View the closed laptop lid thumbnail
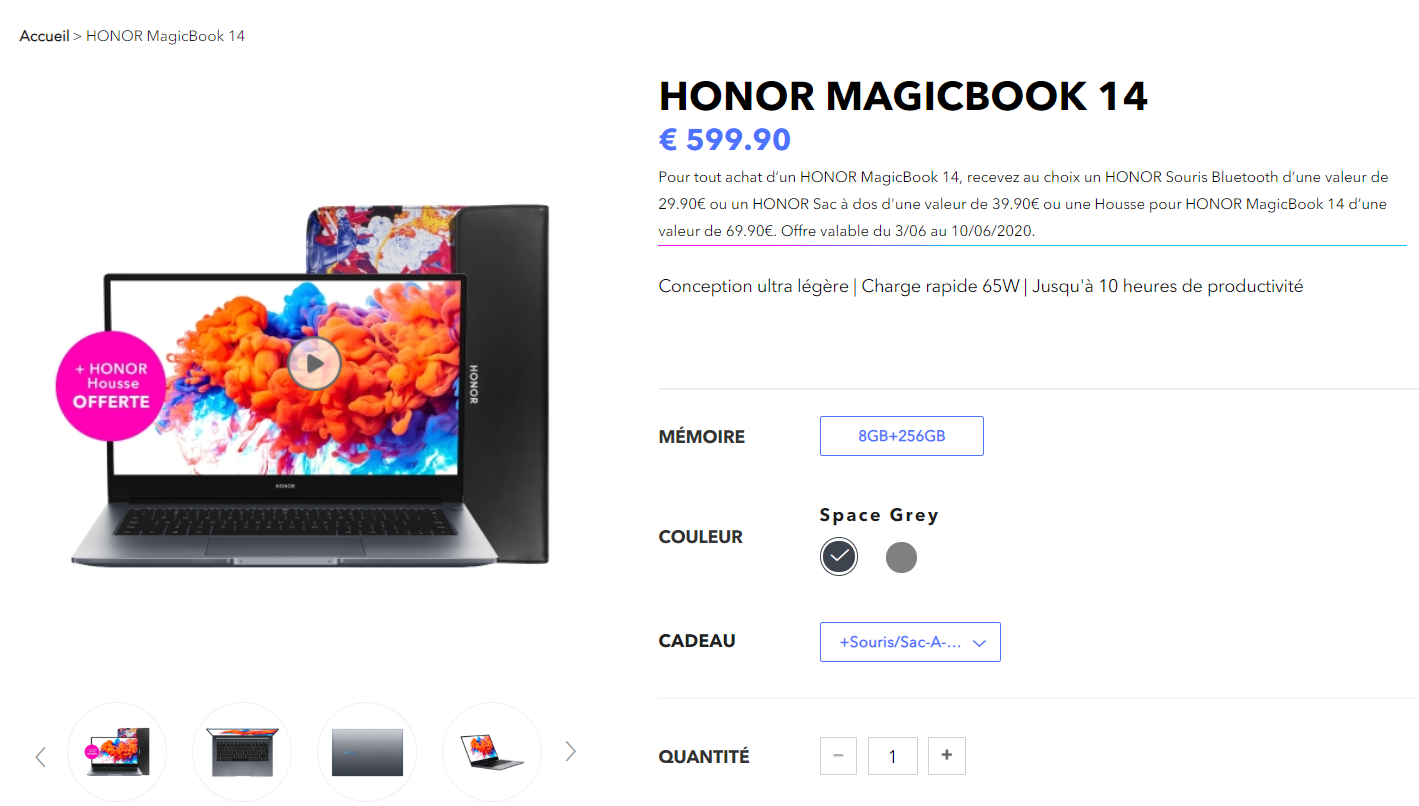Image resolution: width=1419 pixels, height=806 pixels. [x=367, y=752]
